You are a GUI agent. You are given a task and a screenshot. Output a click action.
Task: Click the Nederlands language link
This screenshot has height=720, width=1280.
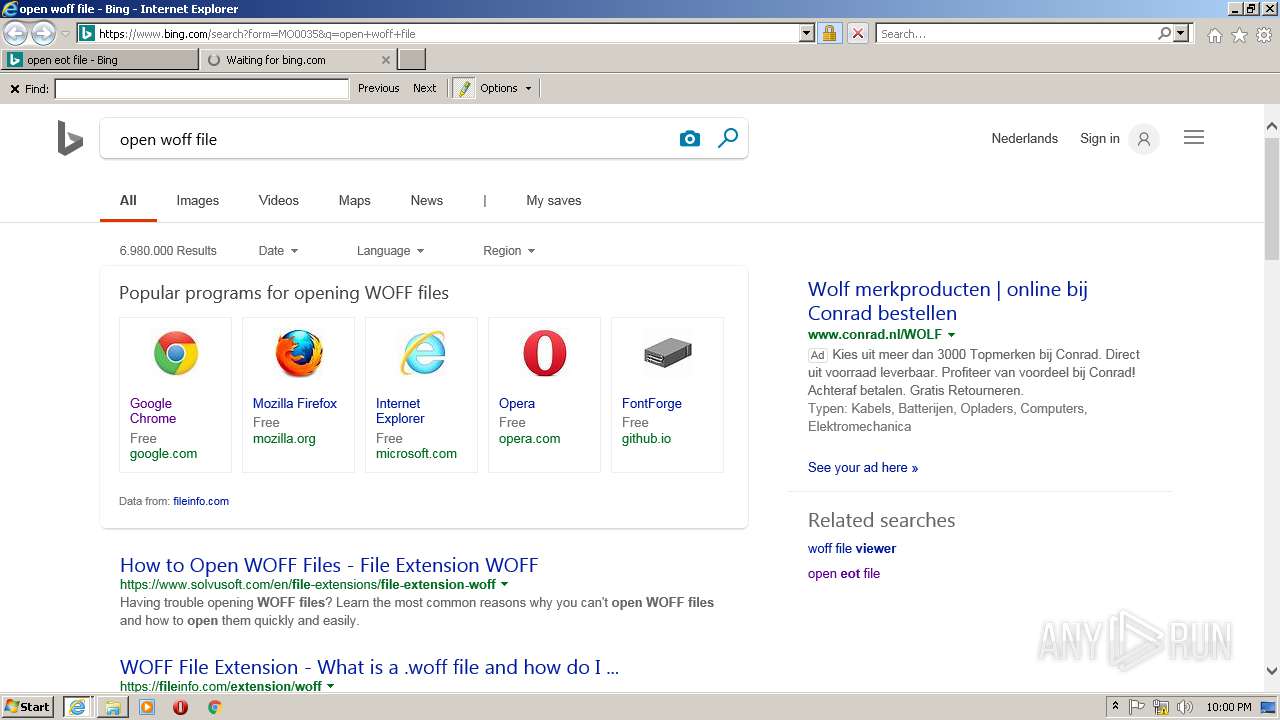[x=1025, y=139]
